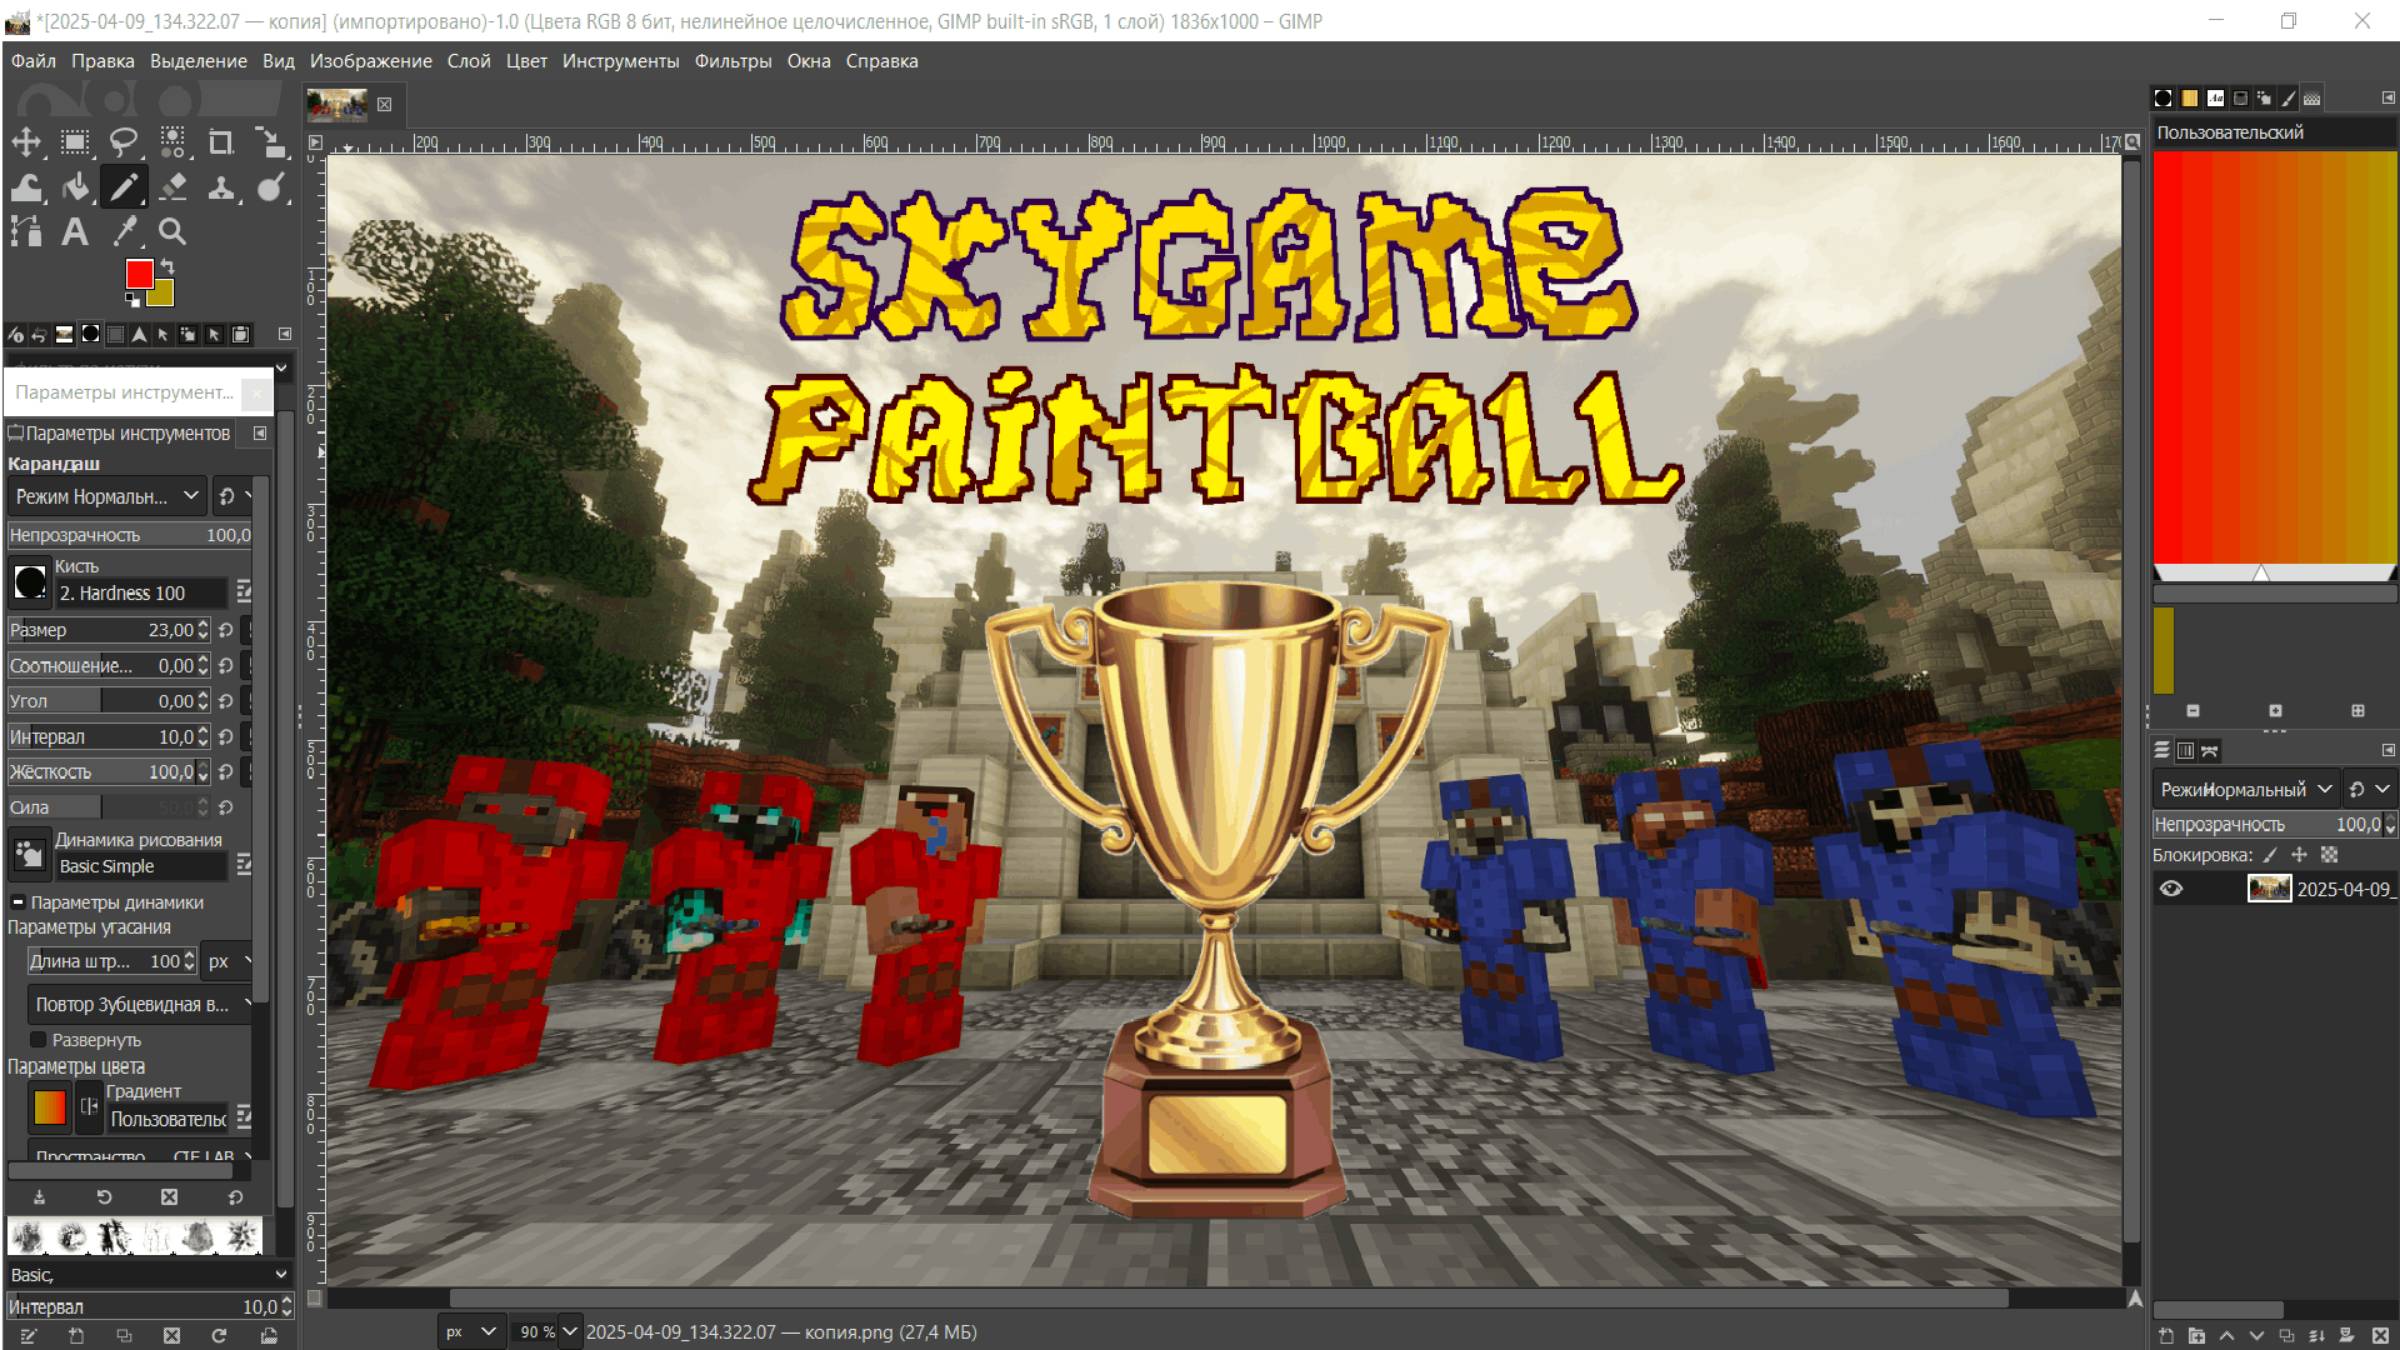
Task: Select the Free Select lasso tool
Action: (124, 142)
